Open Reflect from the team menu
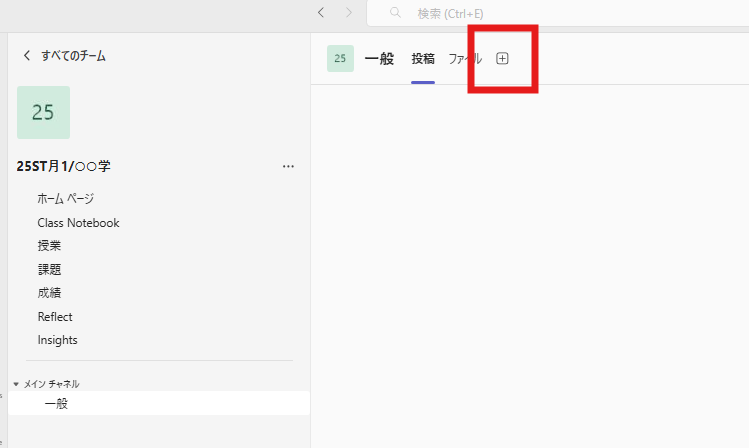 pos(55,316)
